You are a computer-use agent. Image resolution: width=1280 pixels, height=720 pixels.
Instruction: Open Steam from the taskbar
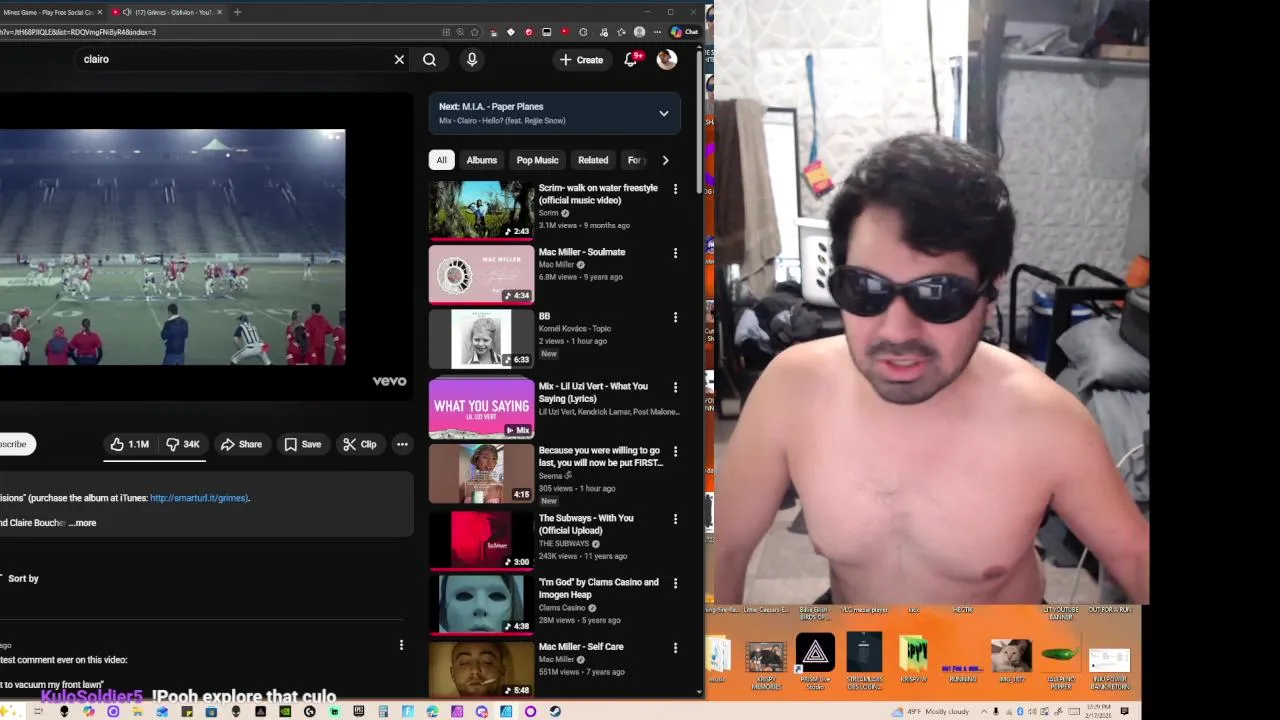[x=555, y=711]
